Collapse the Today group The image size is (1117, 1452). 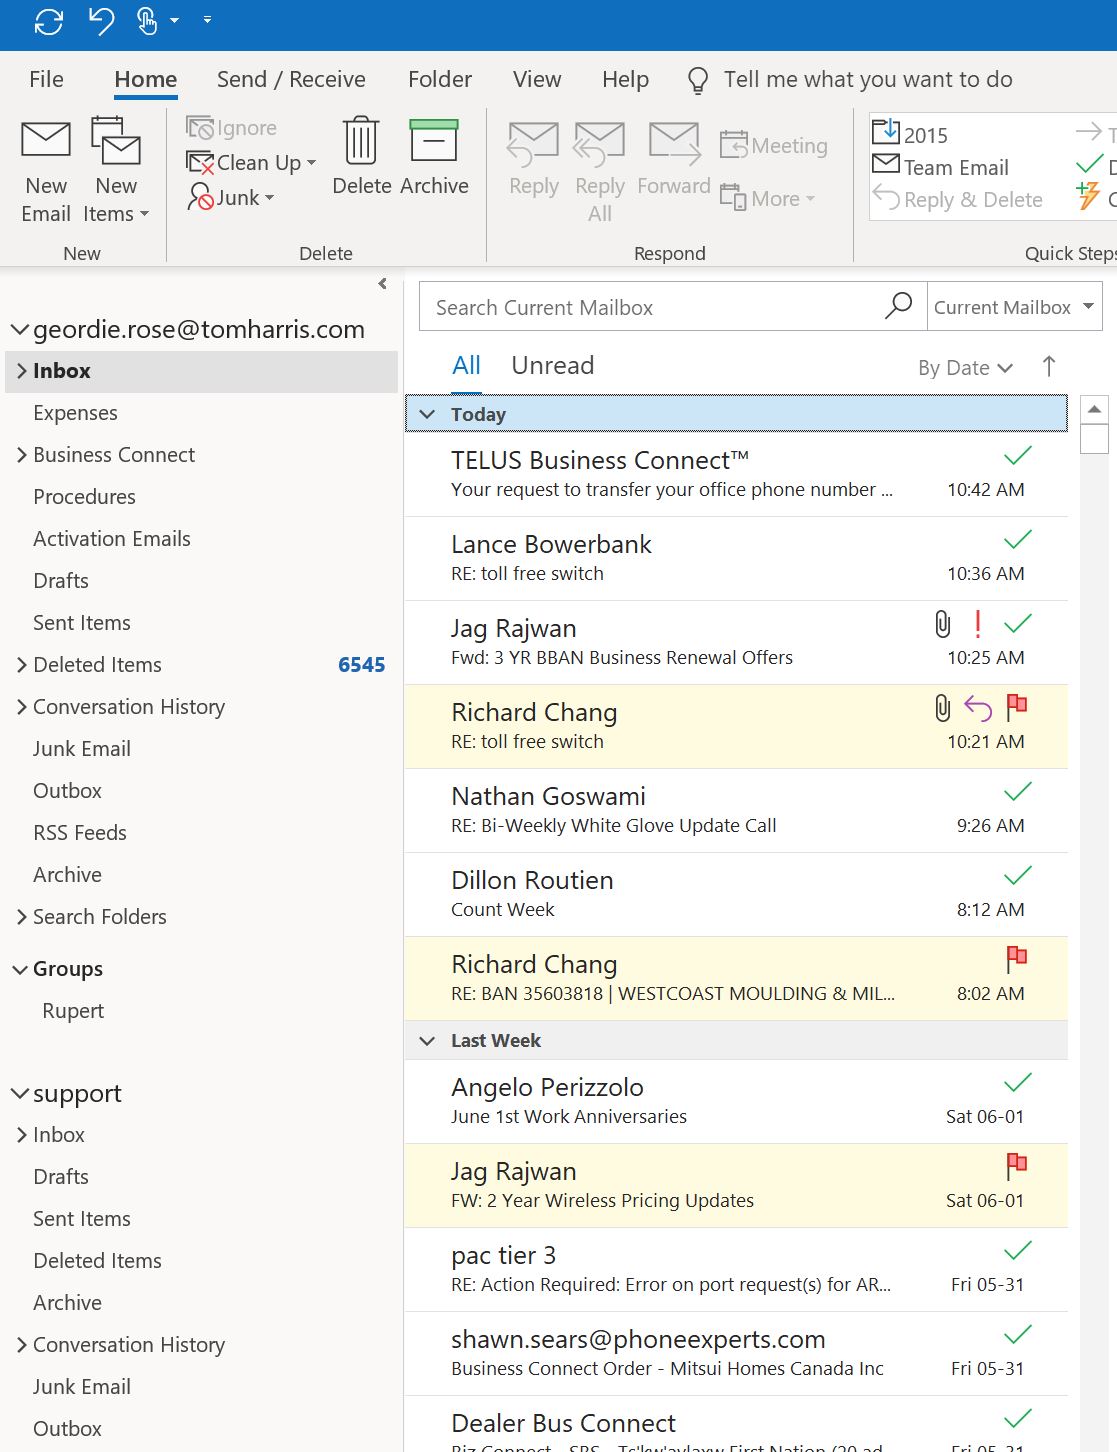coord(427,414)
